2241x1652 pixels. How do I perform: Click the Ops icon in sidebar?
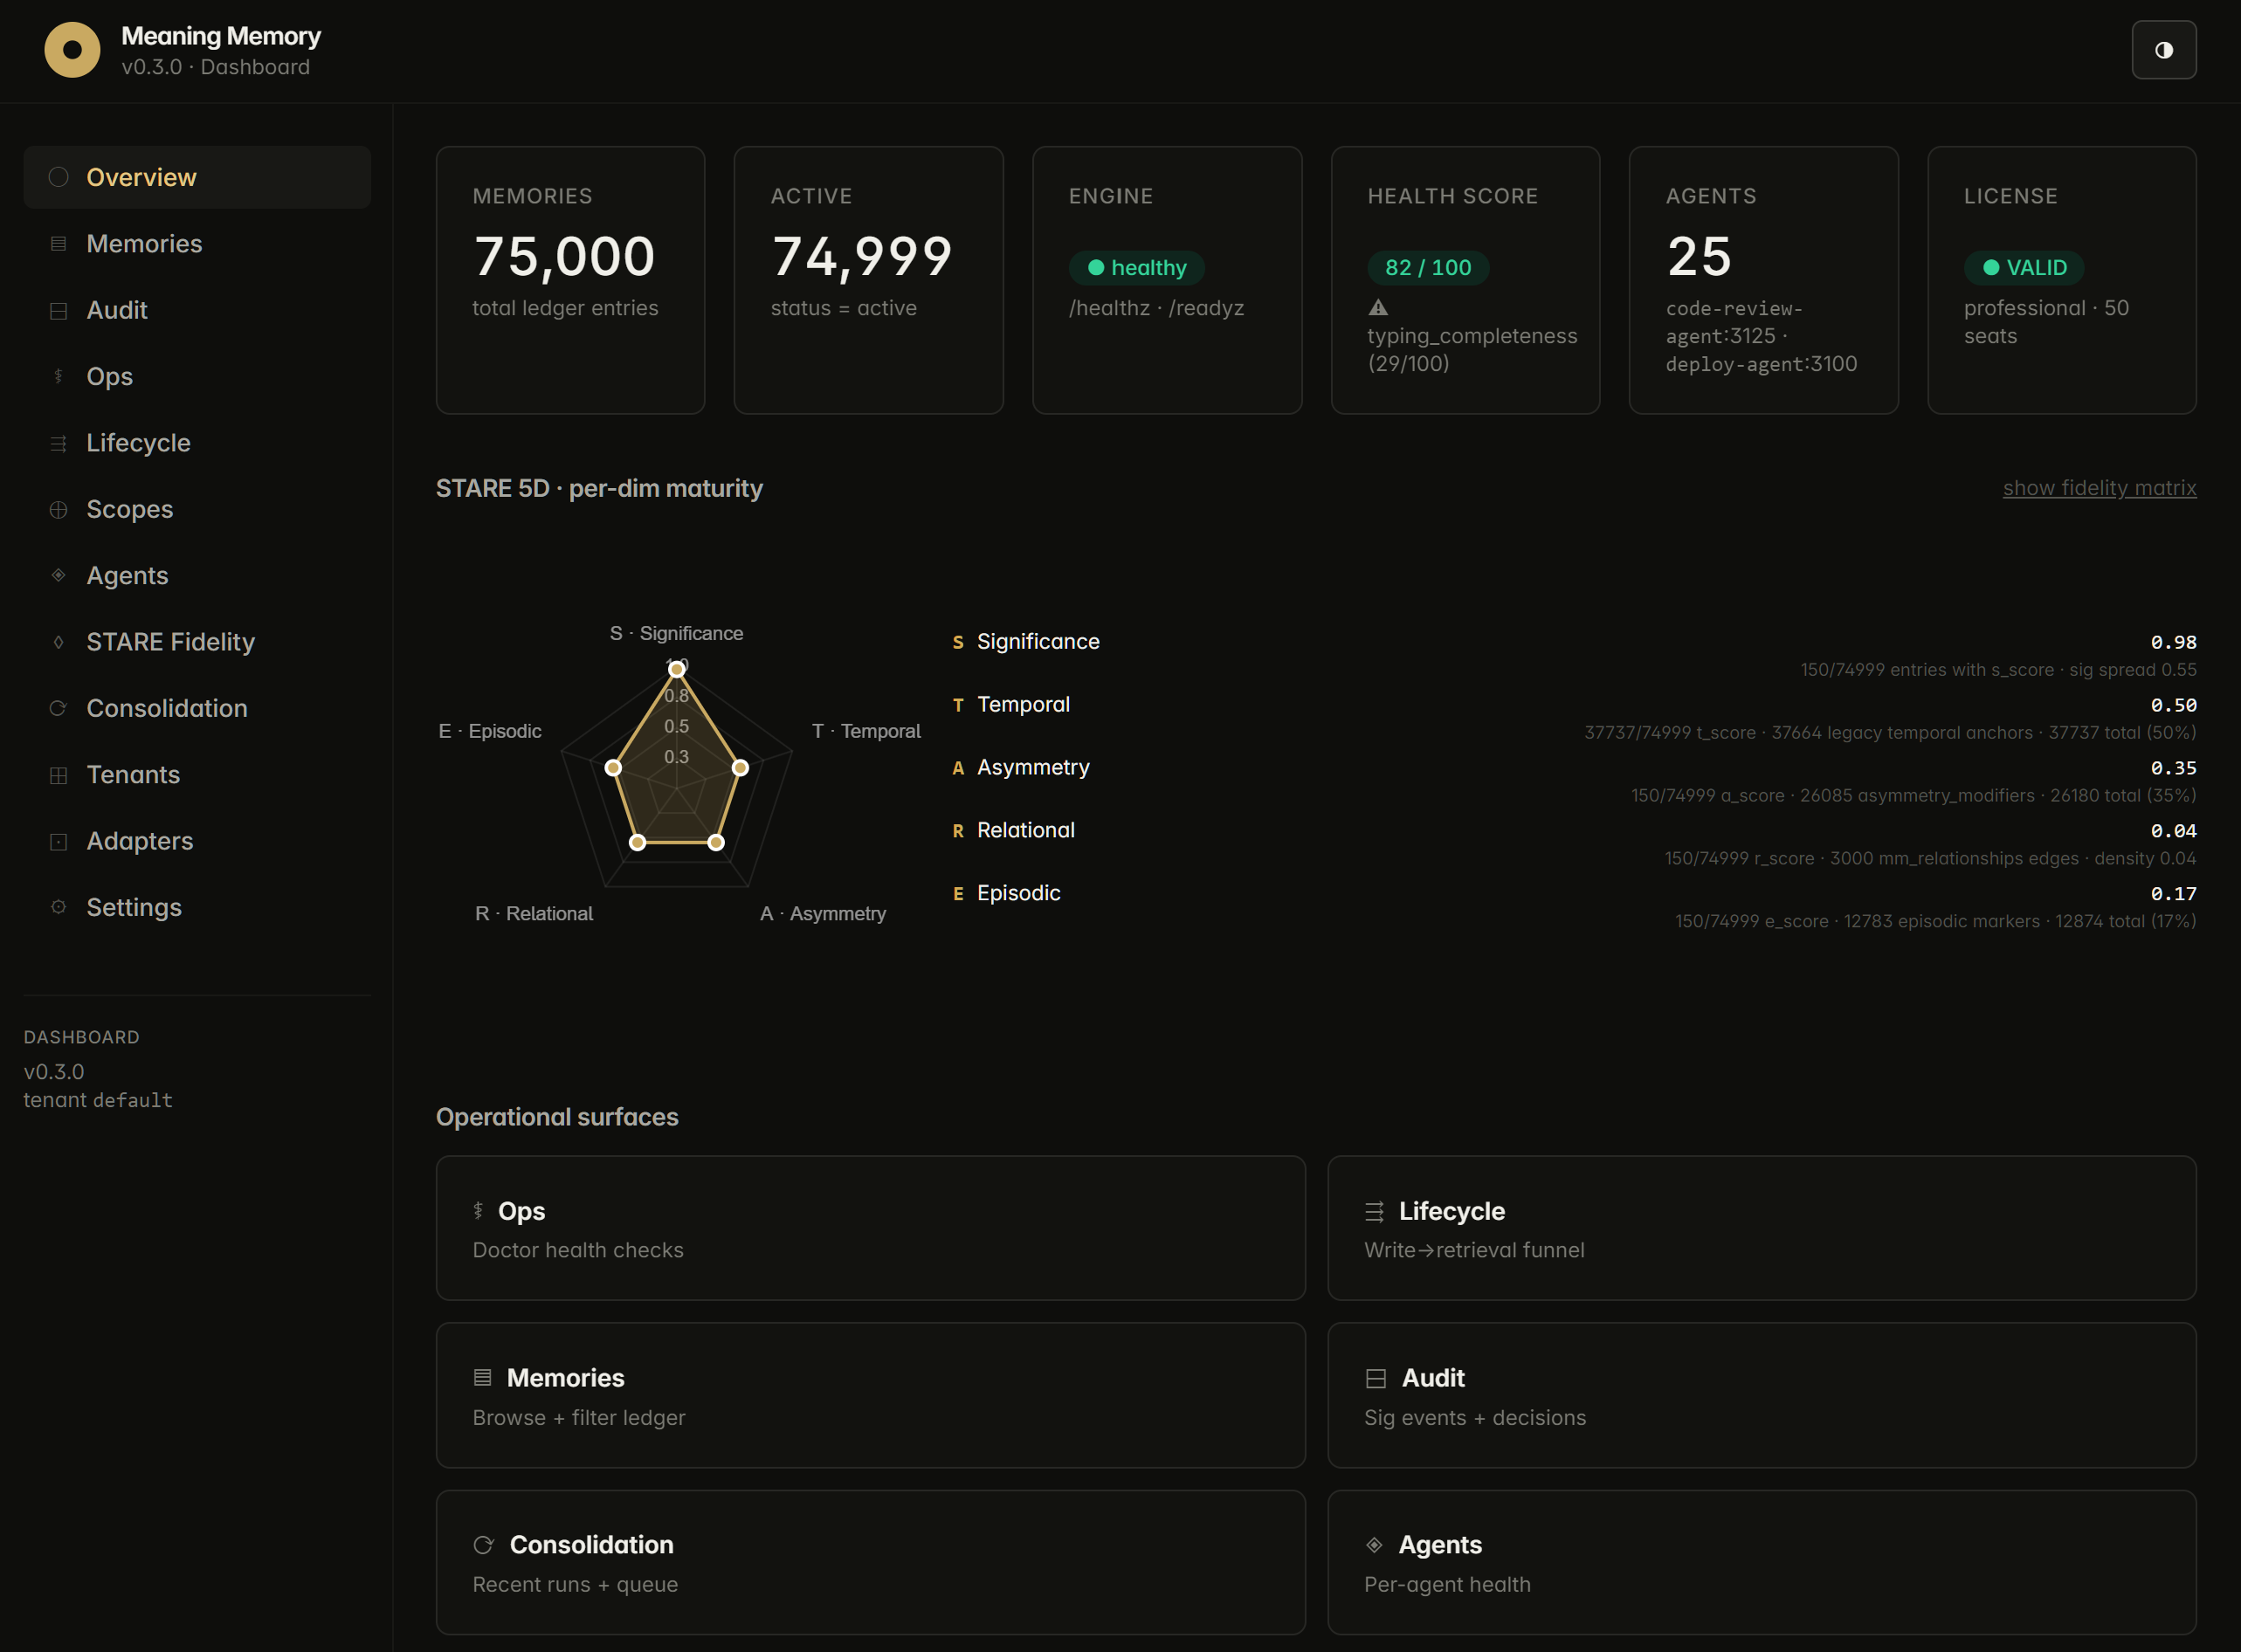coord(58,376)
